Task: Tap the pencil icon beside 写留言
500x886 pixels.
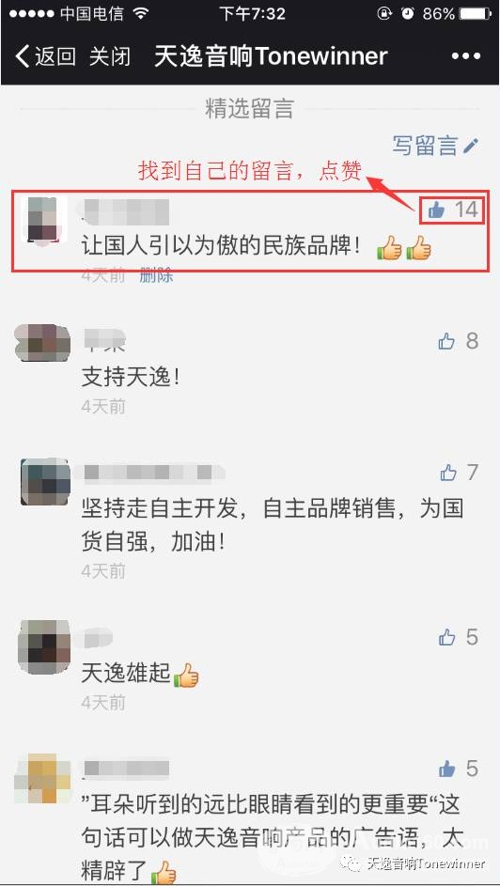Action: tap(470, 146)
